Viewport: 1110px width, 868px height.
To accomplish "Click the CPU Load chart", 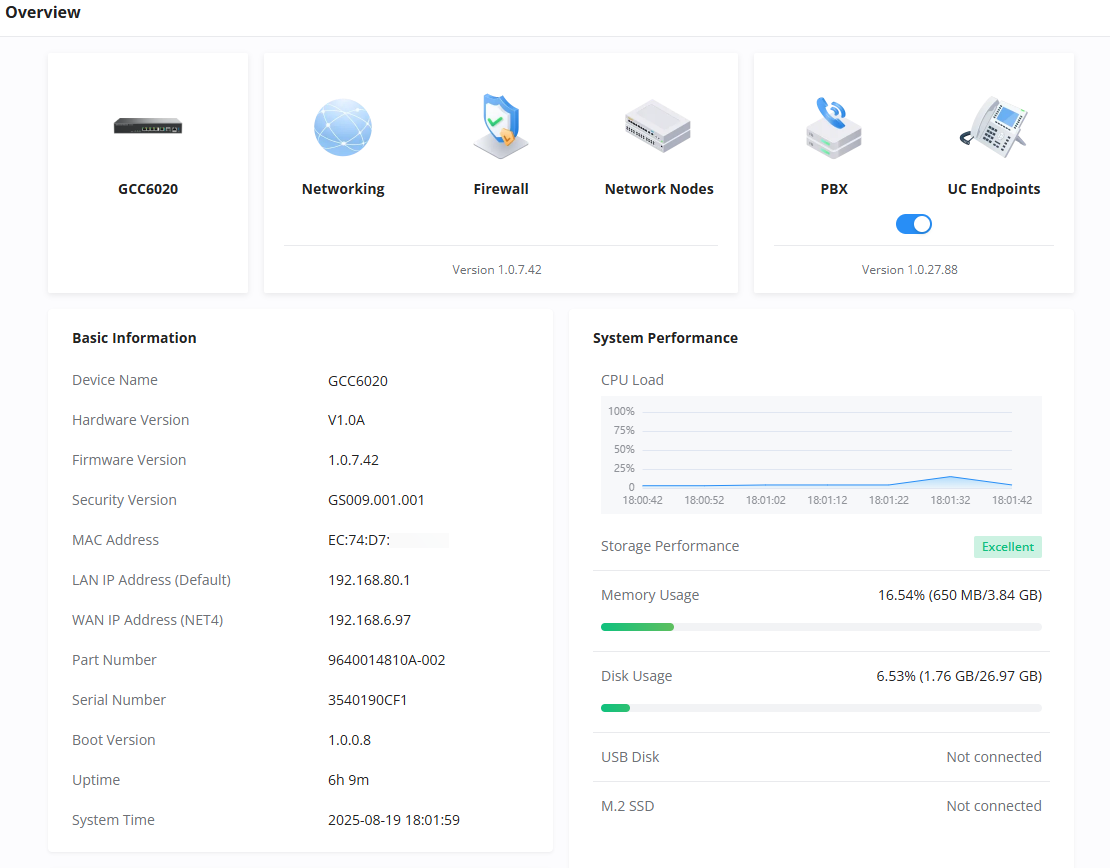I will [821, 455].
